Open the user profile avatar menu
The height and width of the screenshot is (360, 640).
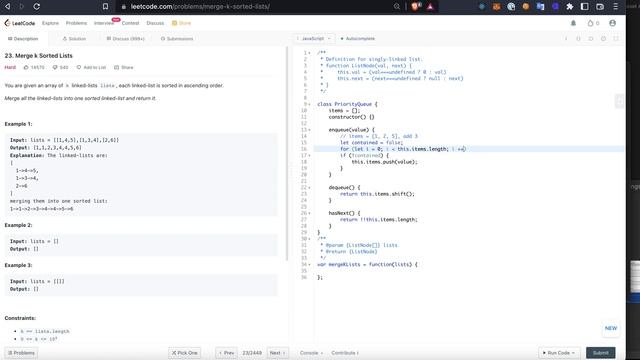(x=612, y=23)
